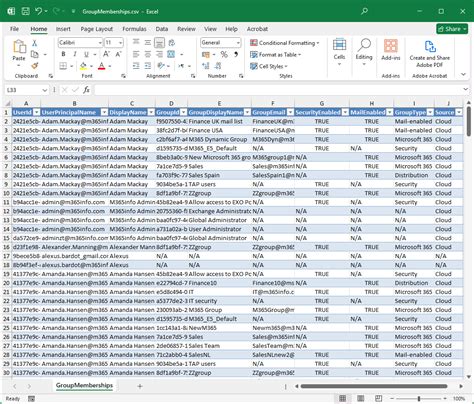Screen dimensions: 474x404
Task: Click Middle Align icon
Action: click(x=148, y=42)
